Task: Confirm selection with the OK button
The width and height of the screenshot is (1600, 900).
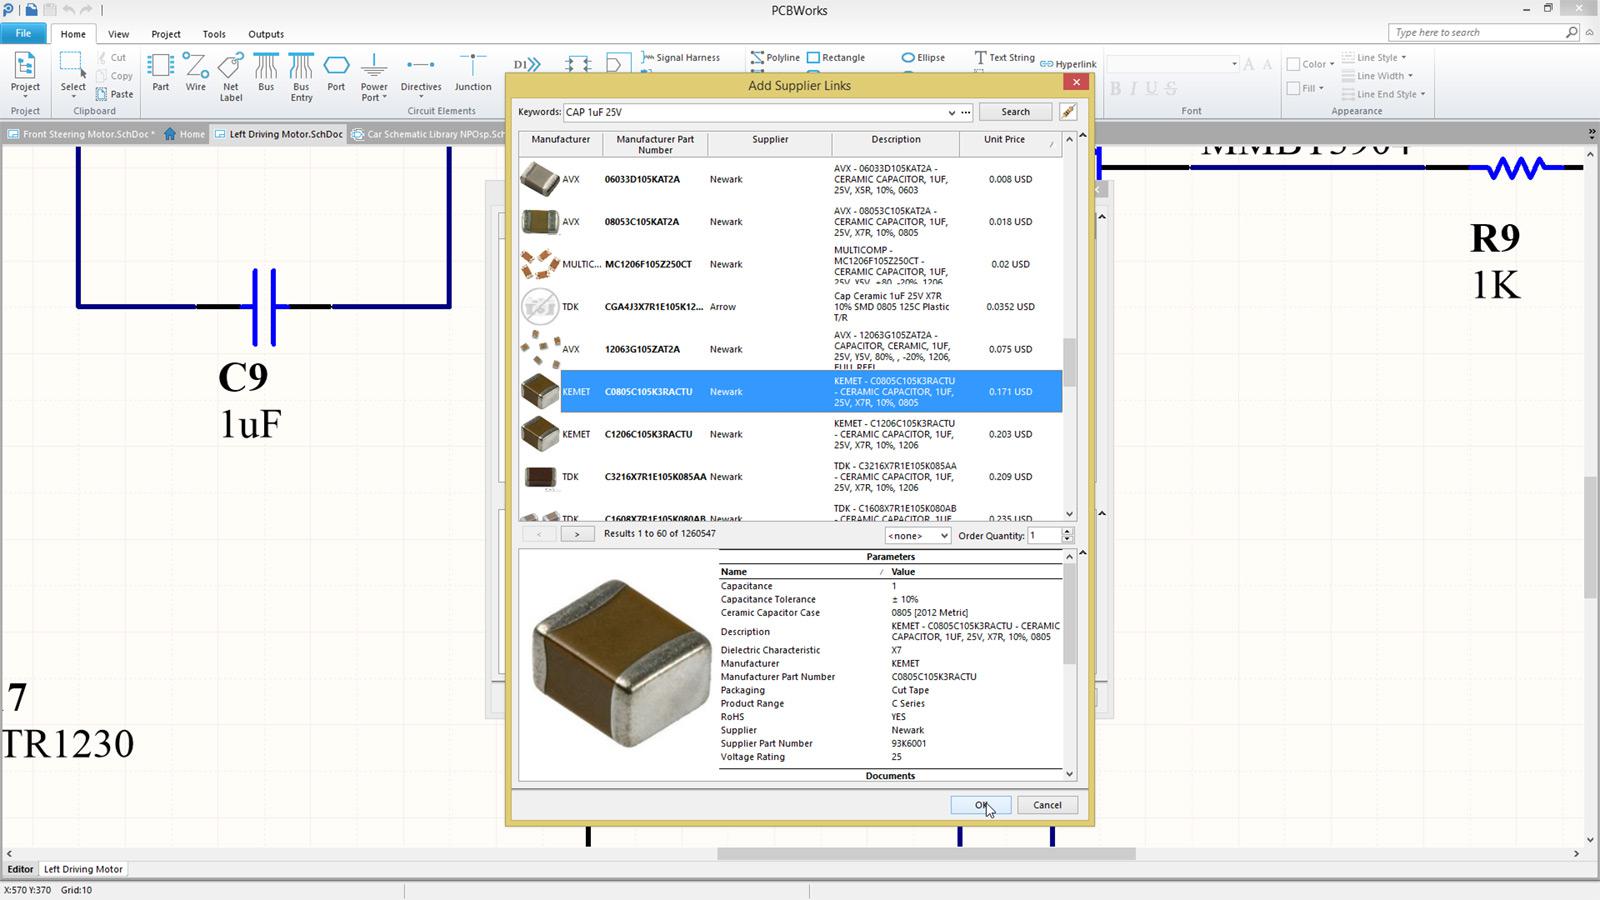Action: pos(978,805)
